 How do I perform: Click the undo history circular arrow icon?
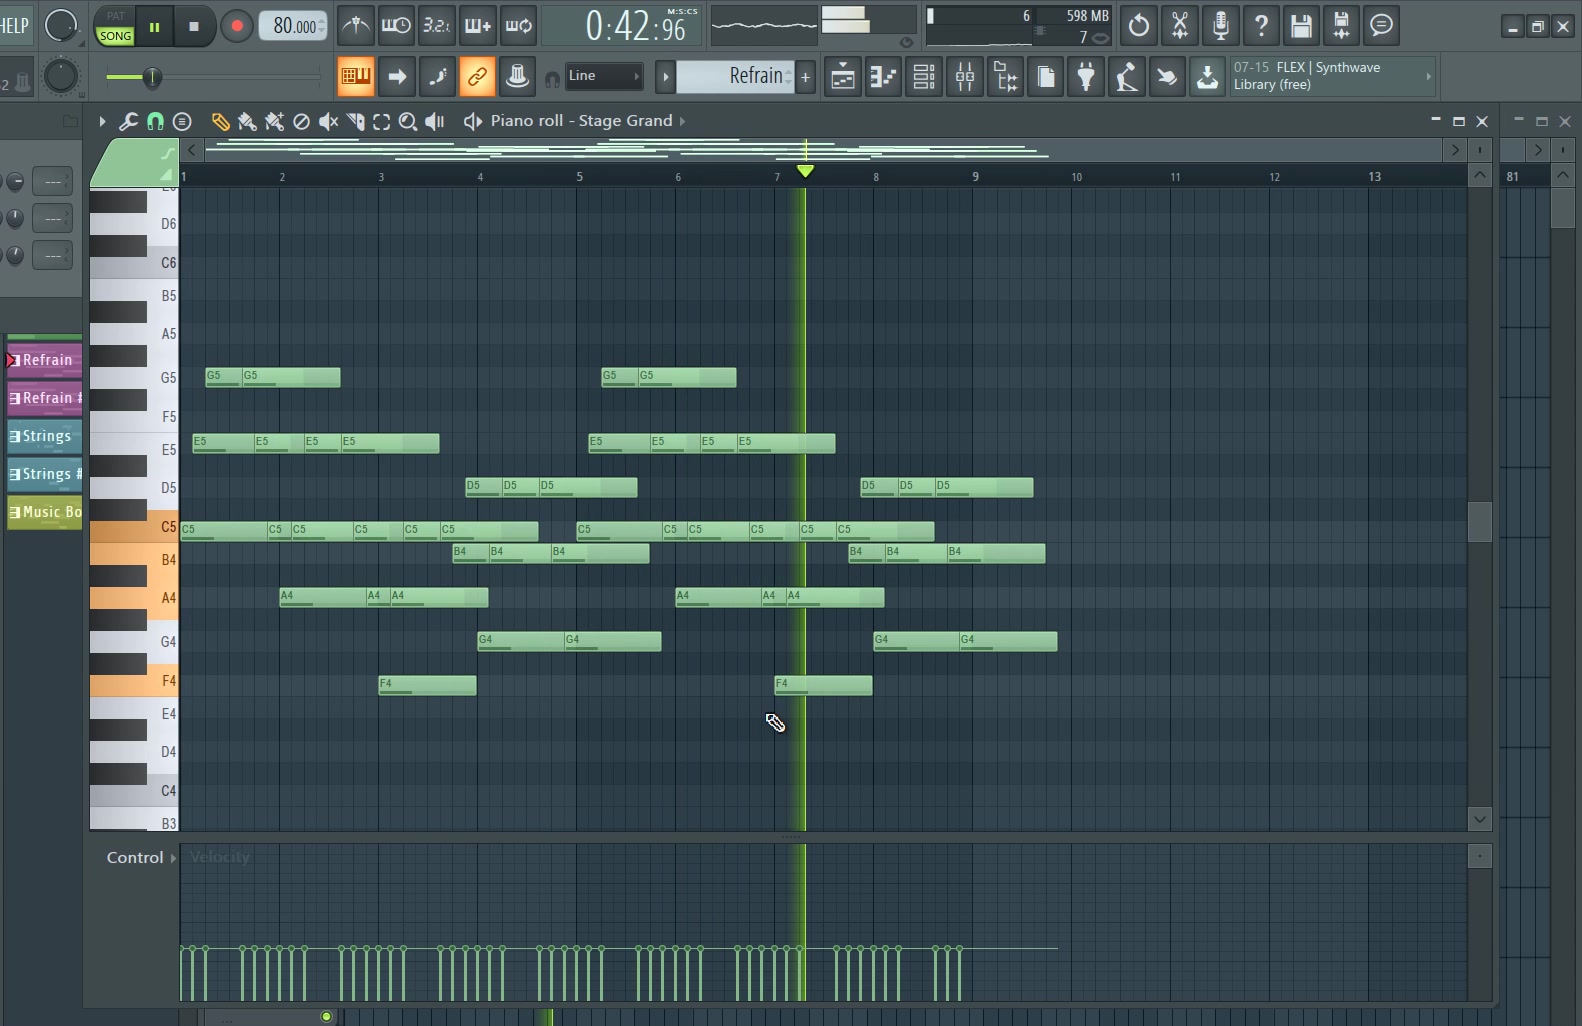coord(1139,26)
